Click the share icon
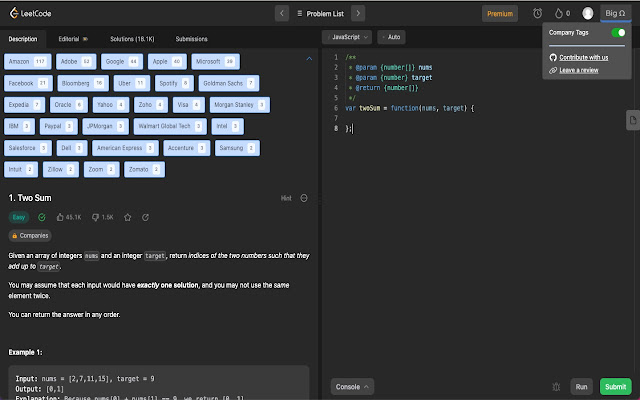The width and height of the screenshot is (640, 400). tap(145, 218)
